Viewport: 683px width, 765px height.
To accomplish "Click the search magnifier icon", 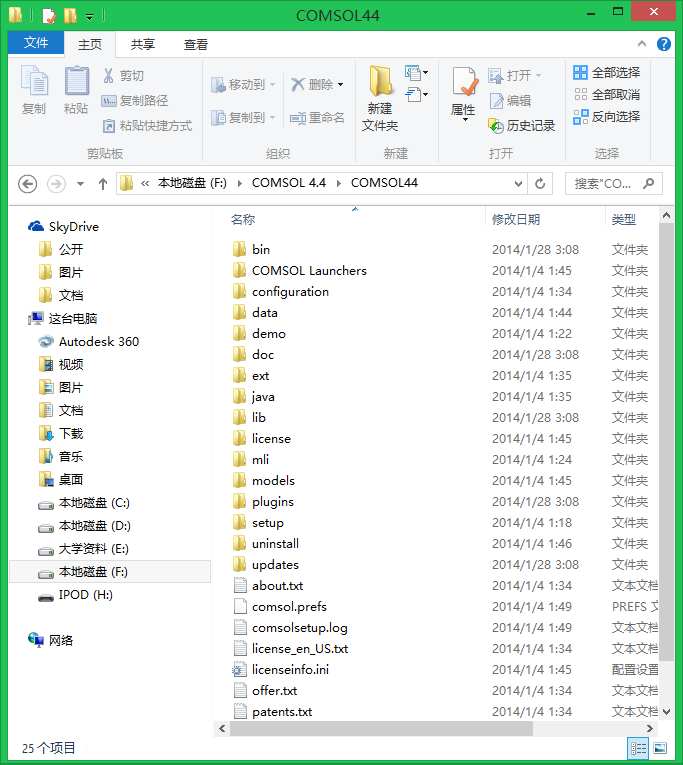I will click(648, 183).
